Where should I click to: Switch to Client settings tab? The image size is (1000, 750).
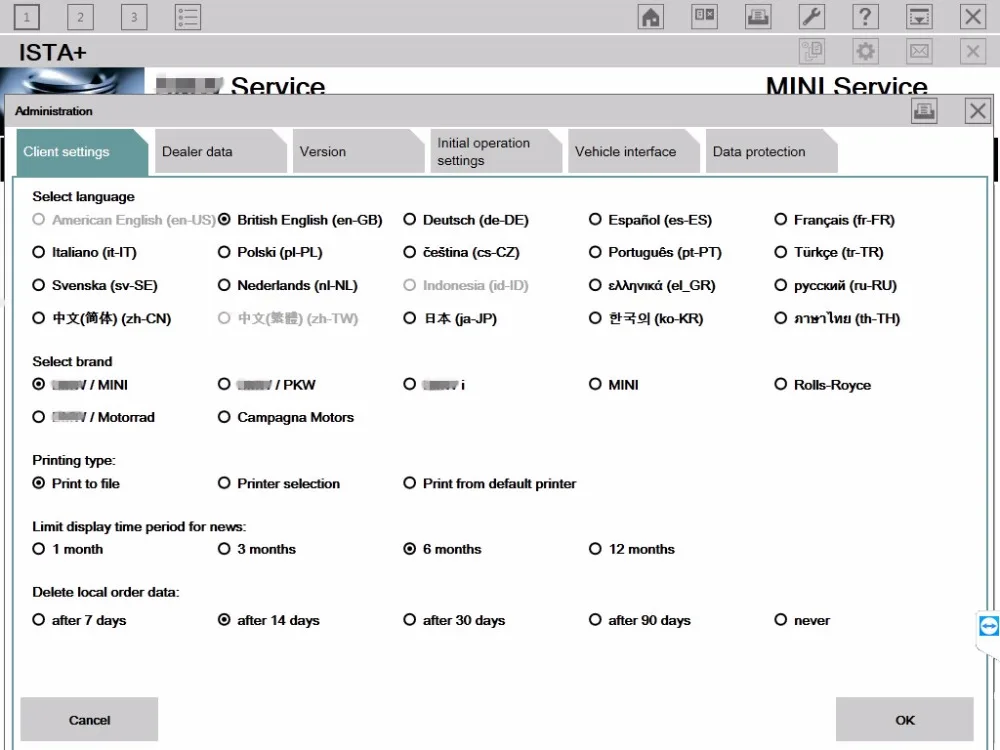point(82,152)
